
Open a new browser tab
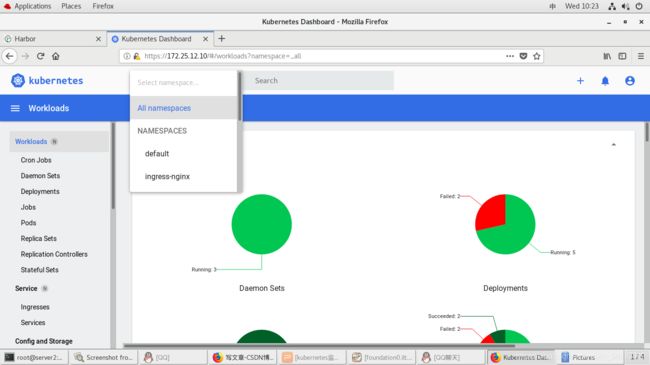click(x=221, y=39)
